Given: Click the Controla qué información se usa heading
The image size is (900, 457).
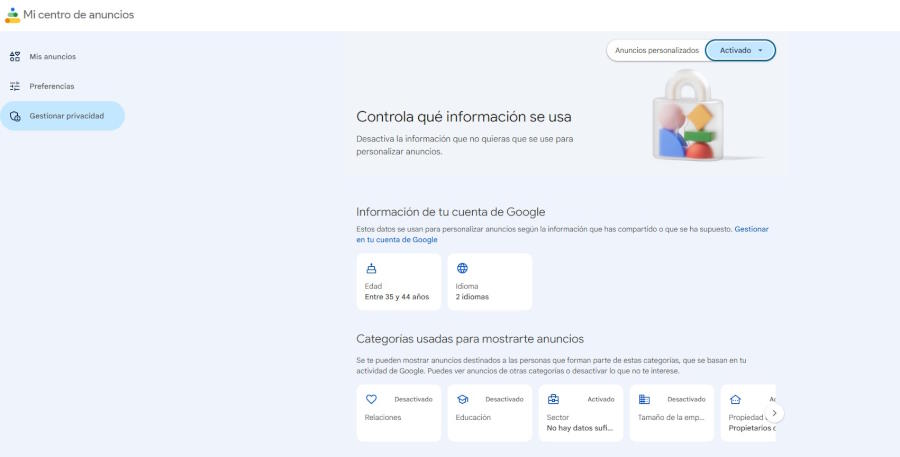Looking at the screenshot, I should point(464,117).
